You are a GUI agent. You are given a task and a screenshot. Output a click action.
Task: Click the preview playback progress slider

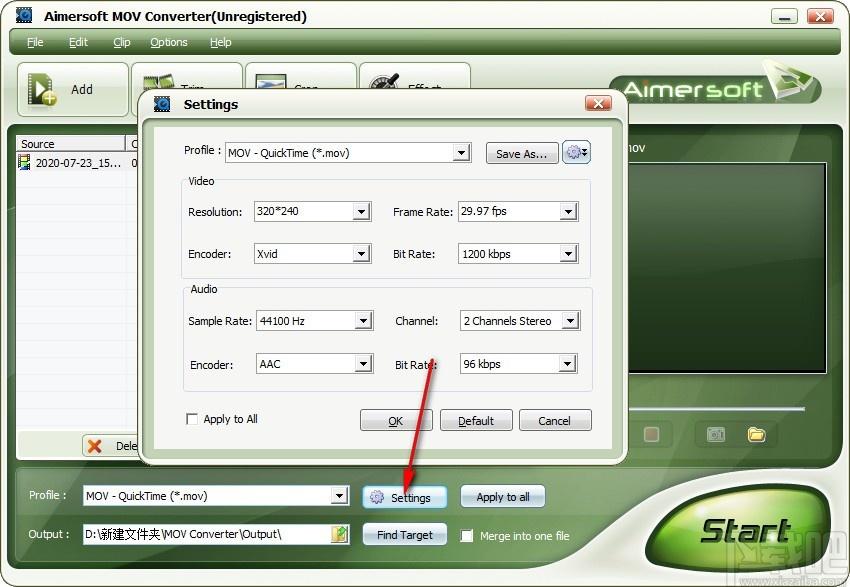pyautogui.click(x=717, y=409)
